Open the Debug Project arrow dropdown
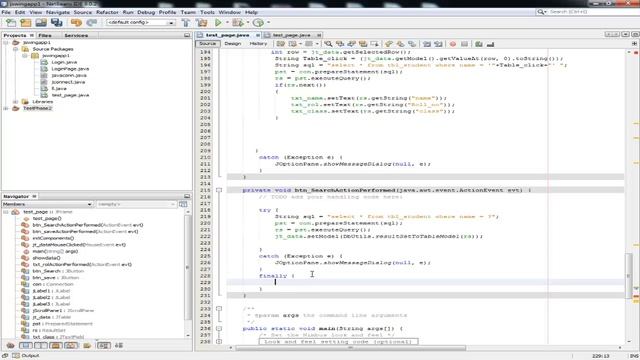The image size is (640, 360). [247, 23]
